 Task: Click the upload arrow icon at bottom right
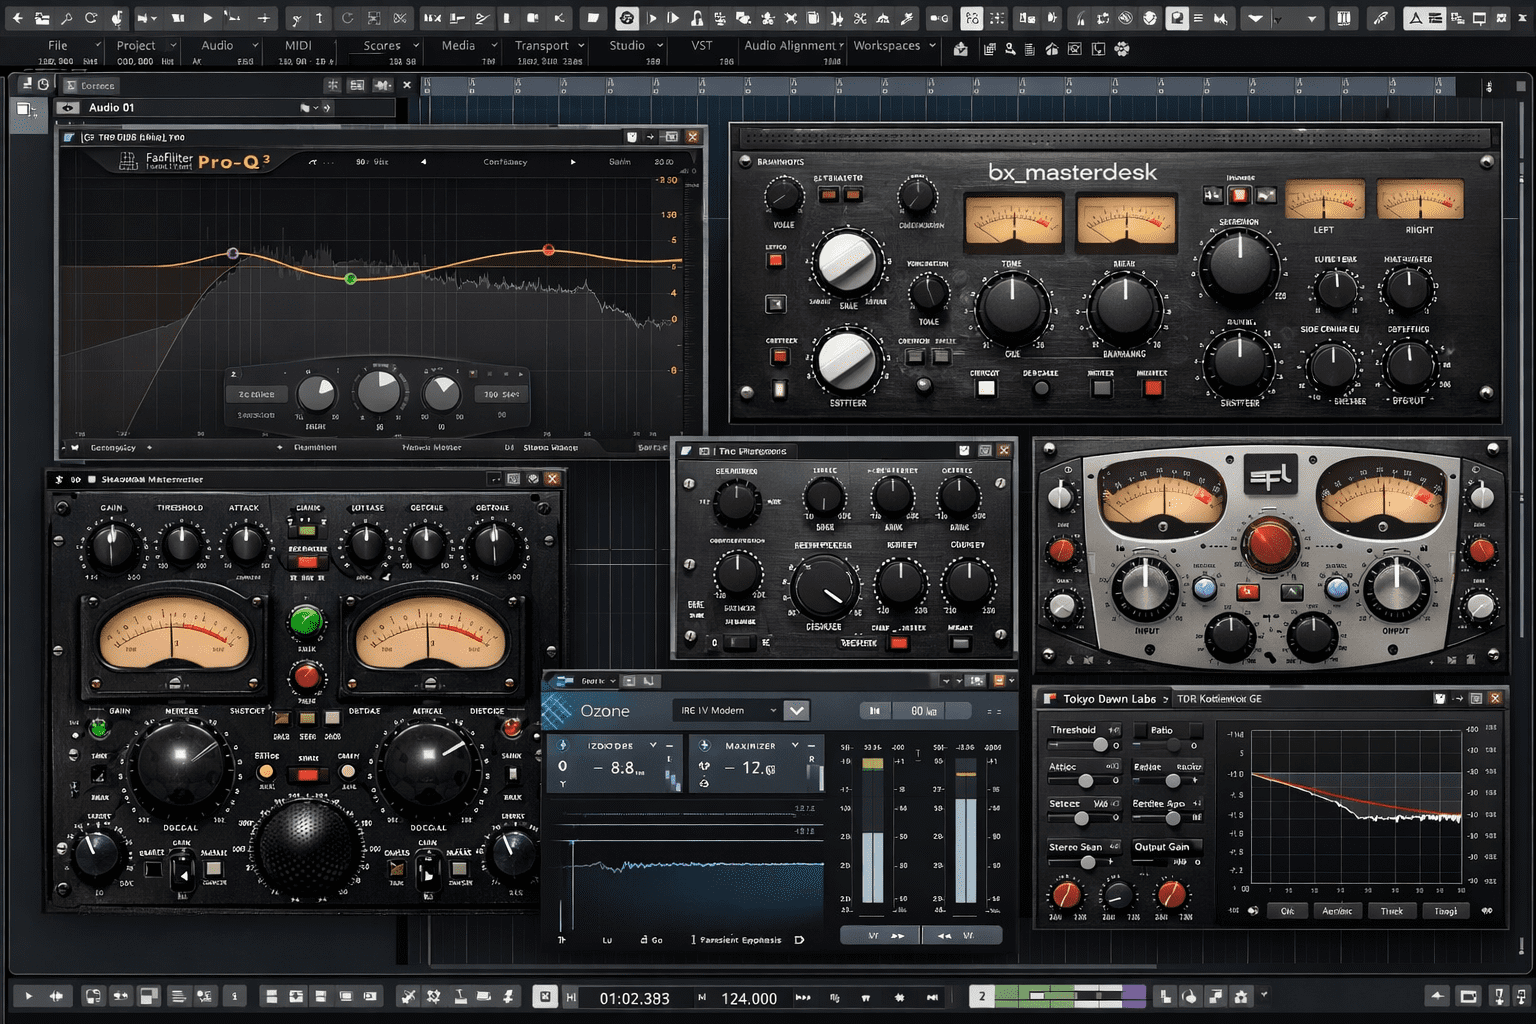coord(1437,996)
